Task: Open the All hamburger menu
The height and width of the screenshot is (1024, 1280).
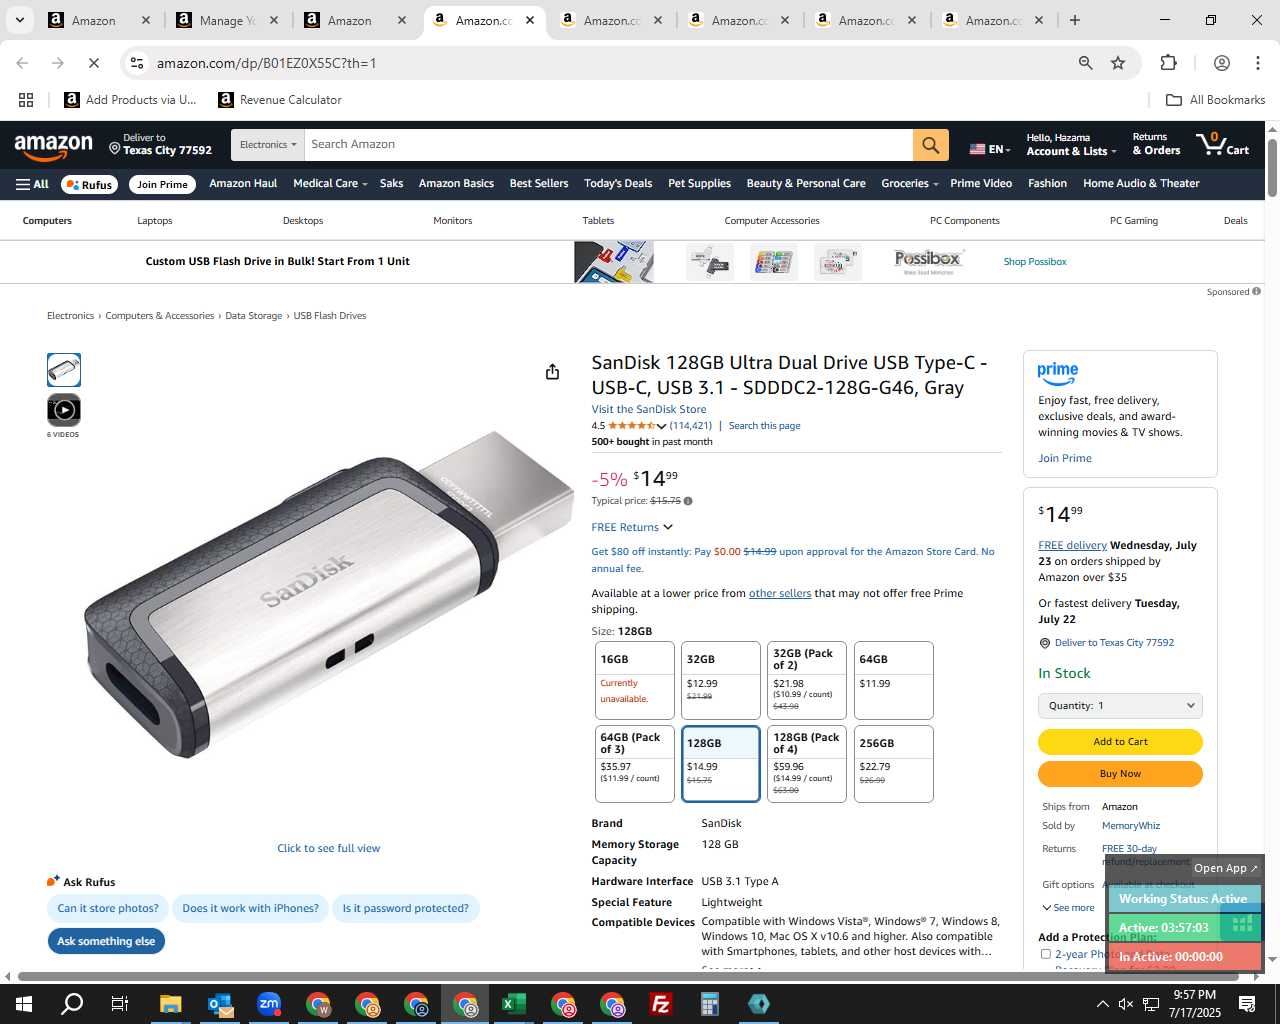Action: click(x=32, y=184)
